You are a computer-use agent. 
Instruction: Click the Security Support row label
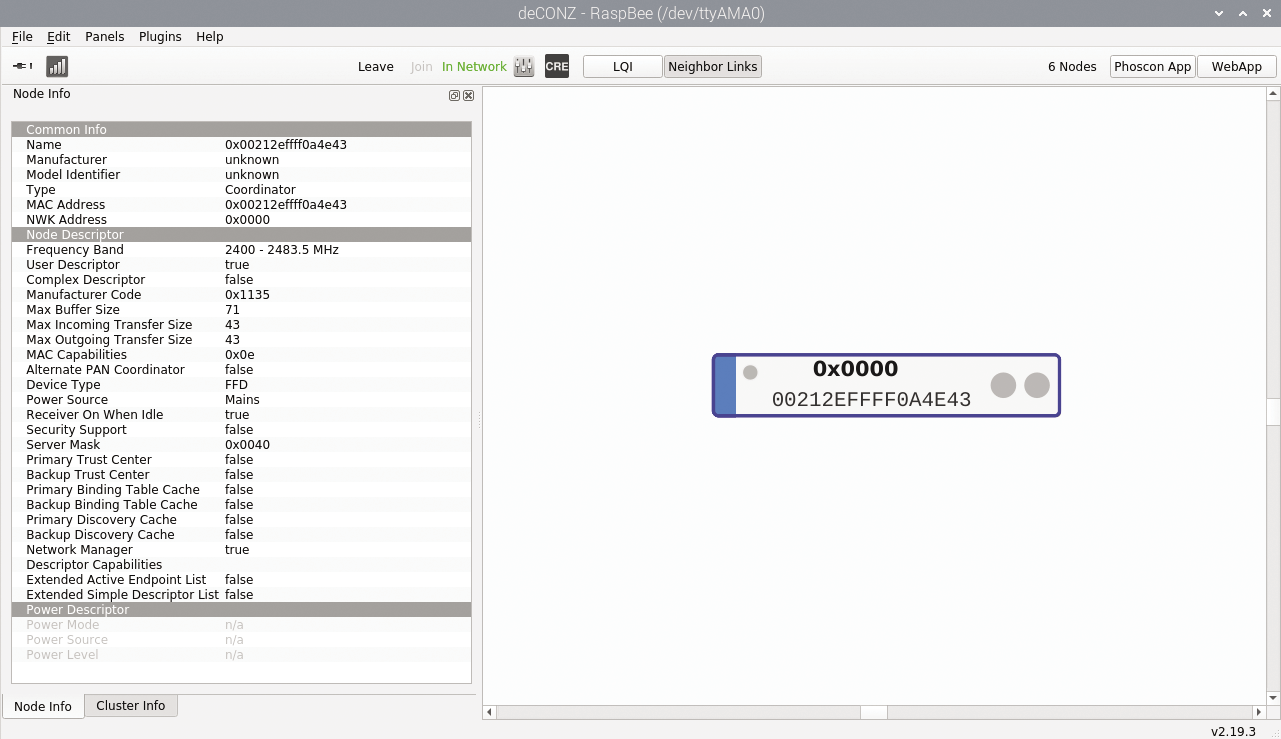click(76, 430)
